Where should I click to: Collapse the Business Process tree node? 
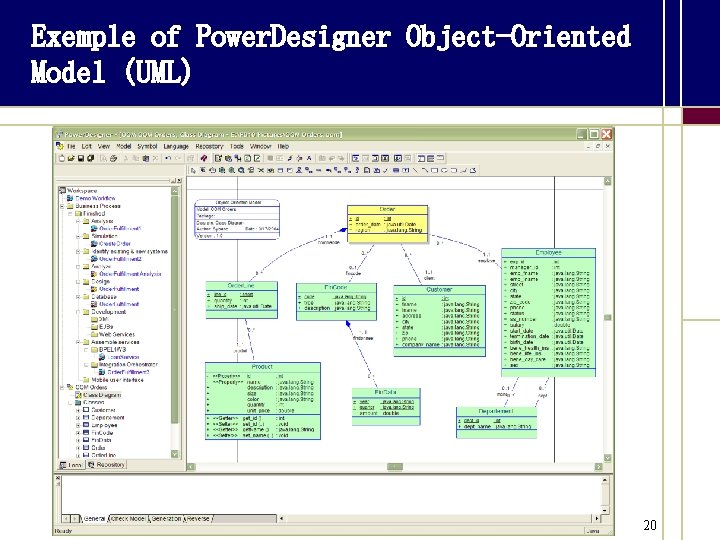(x=63, y=206)
